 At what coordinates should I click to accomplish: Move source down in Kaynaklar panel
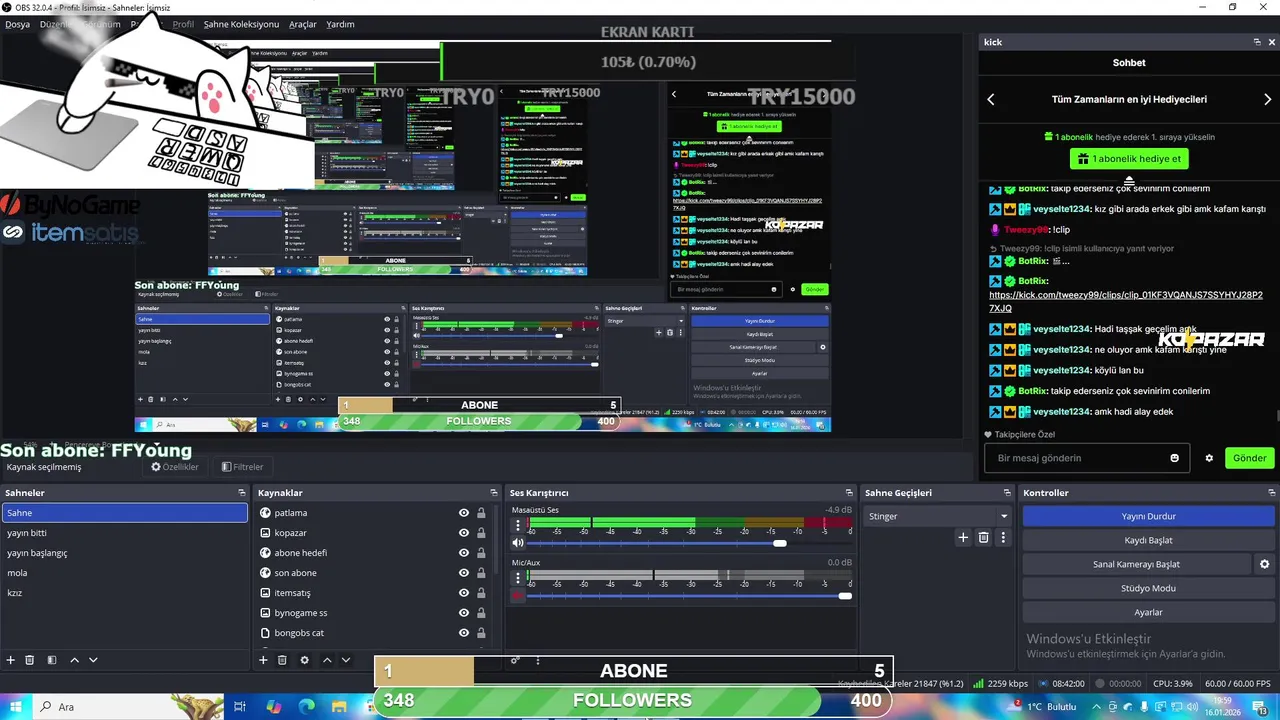coord(346,660)
